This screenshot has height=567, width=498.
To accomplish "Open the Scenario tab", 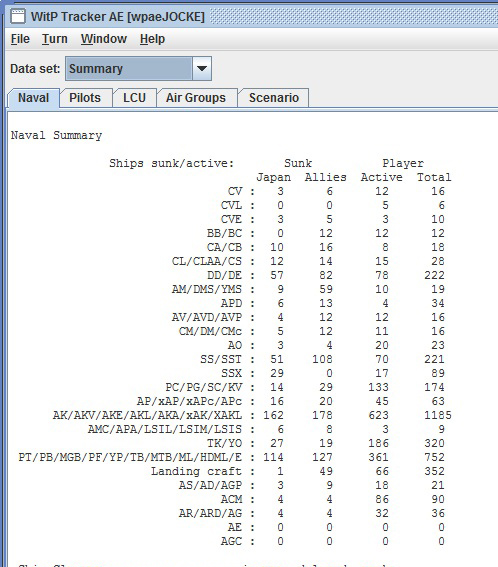I will click(x=274, y=98).
